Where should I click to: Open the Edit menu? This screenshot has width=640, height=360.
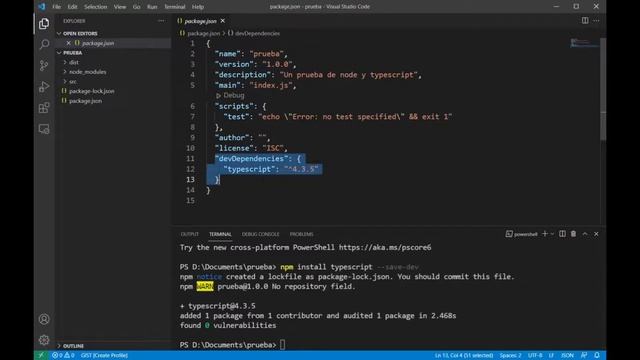point(72,7)
